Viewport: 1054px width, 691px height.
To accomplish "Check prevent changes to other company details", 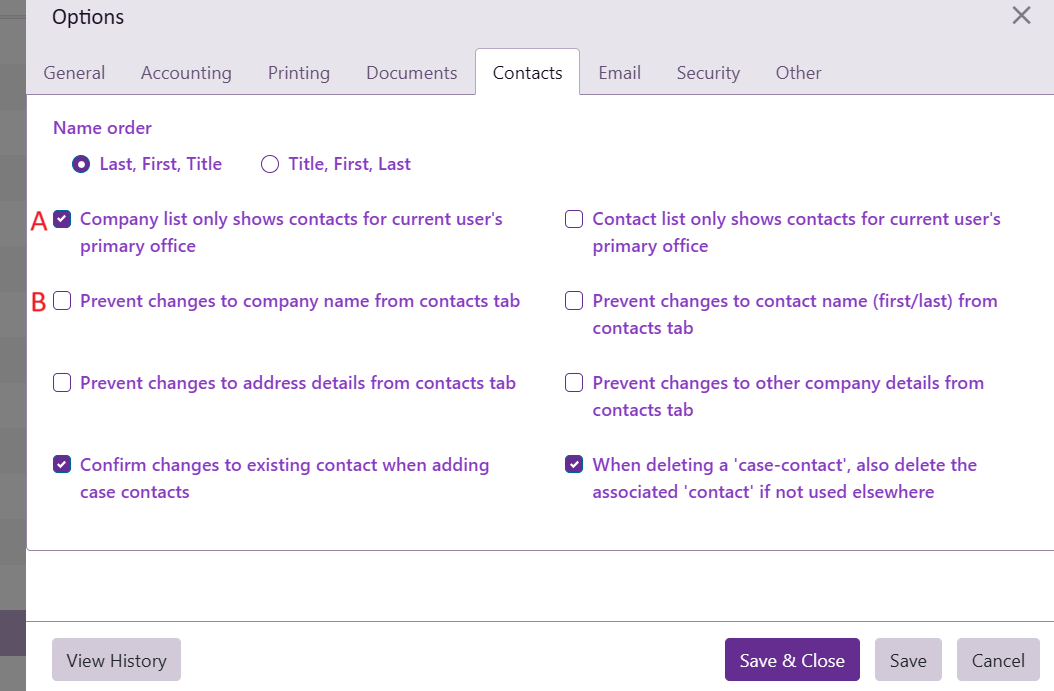I will tap(574, 383).
